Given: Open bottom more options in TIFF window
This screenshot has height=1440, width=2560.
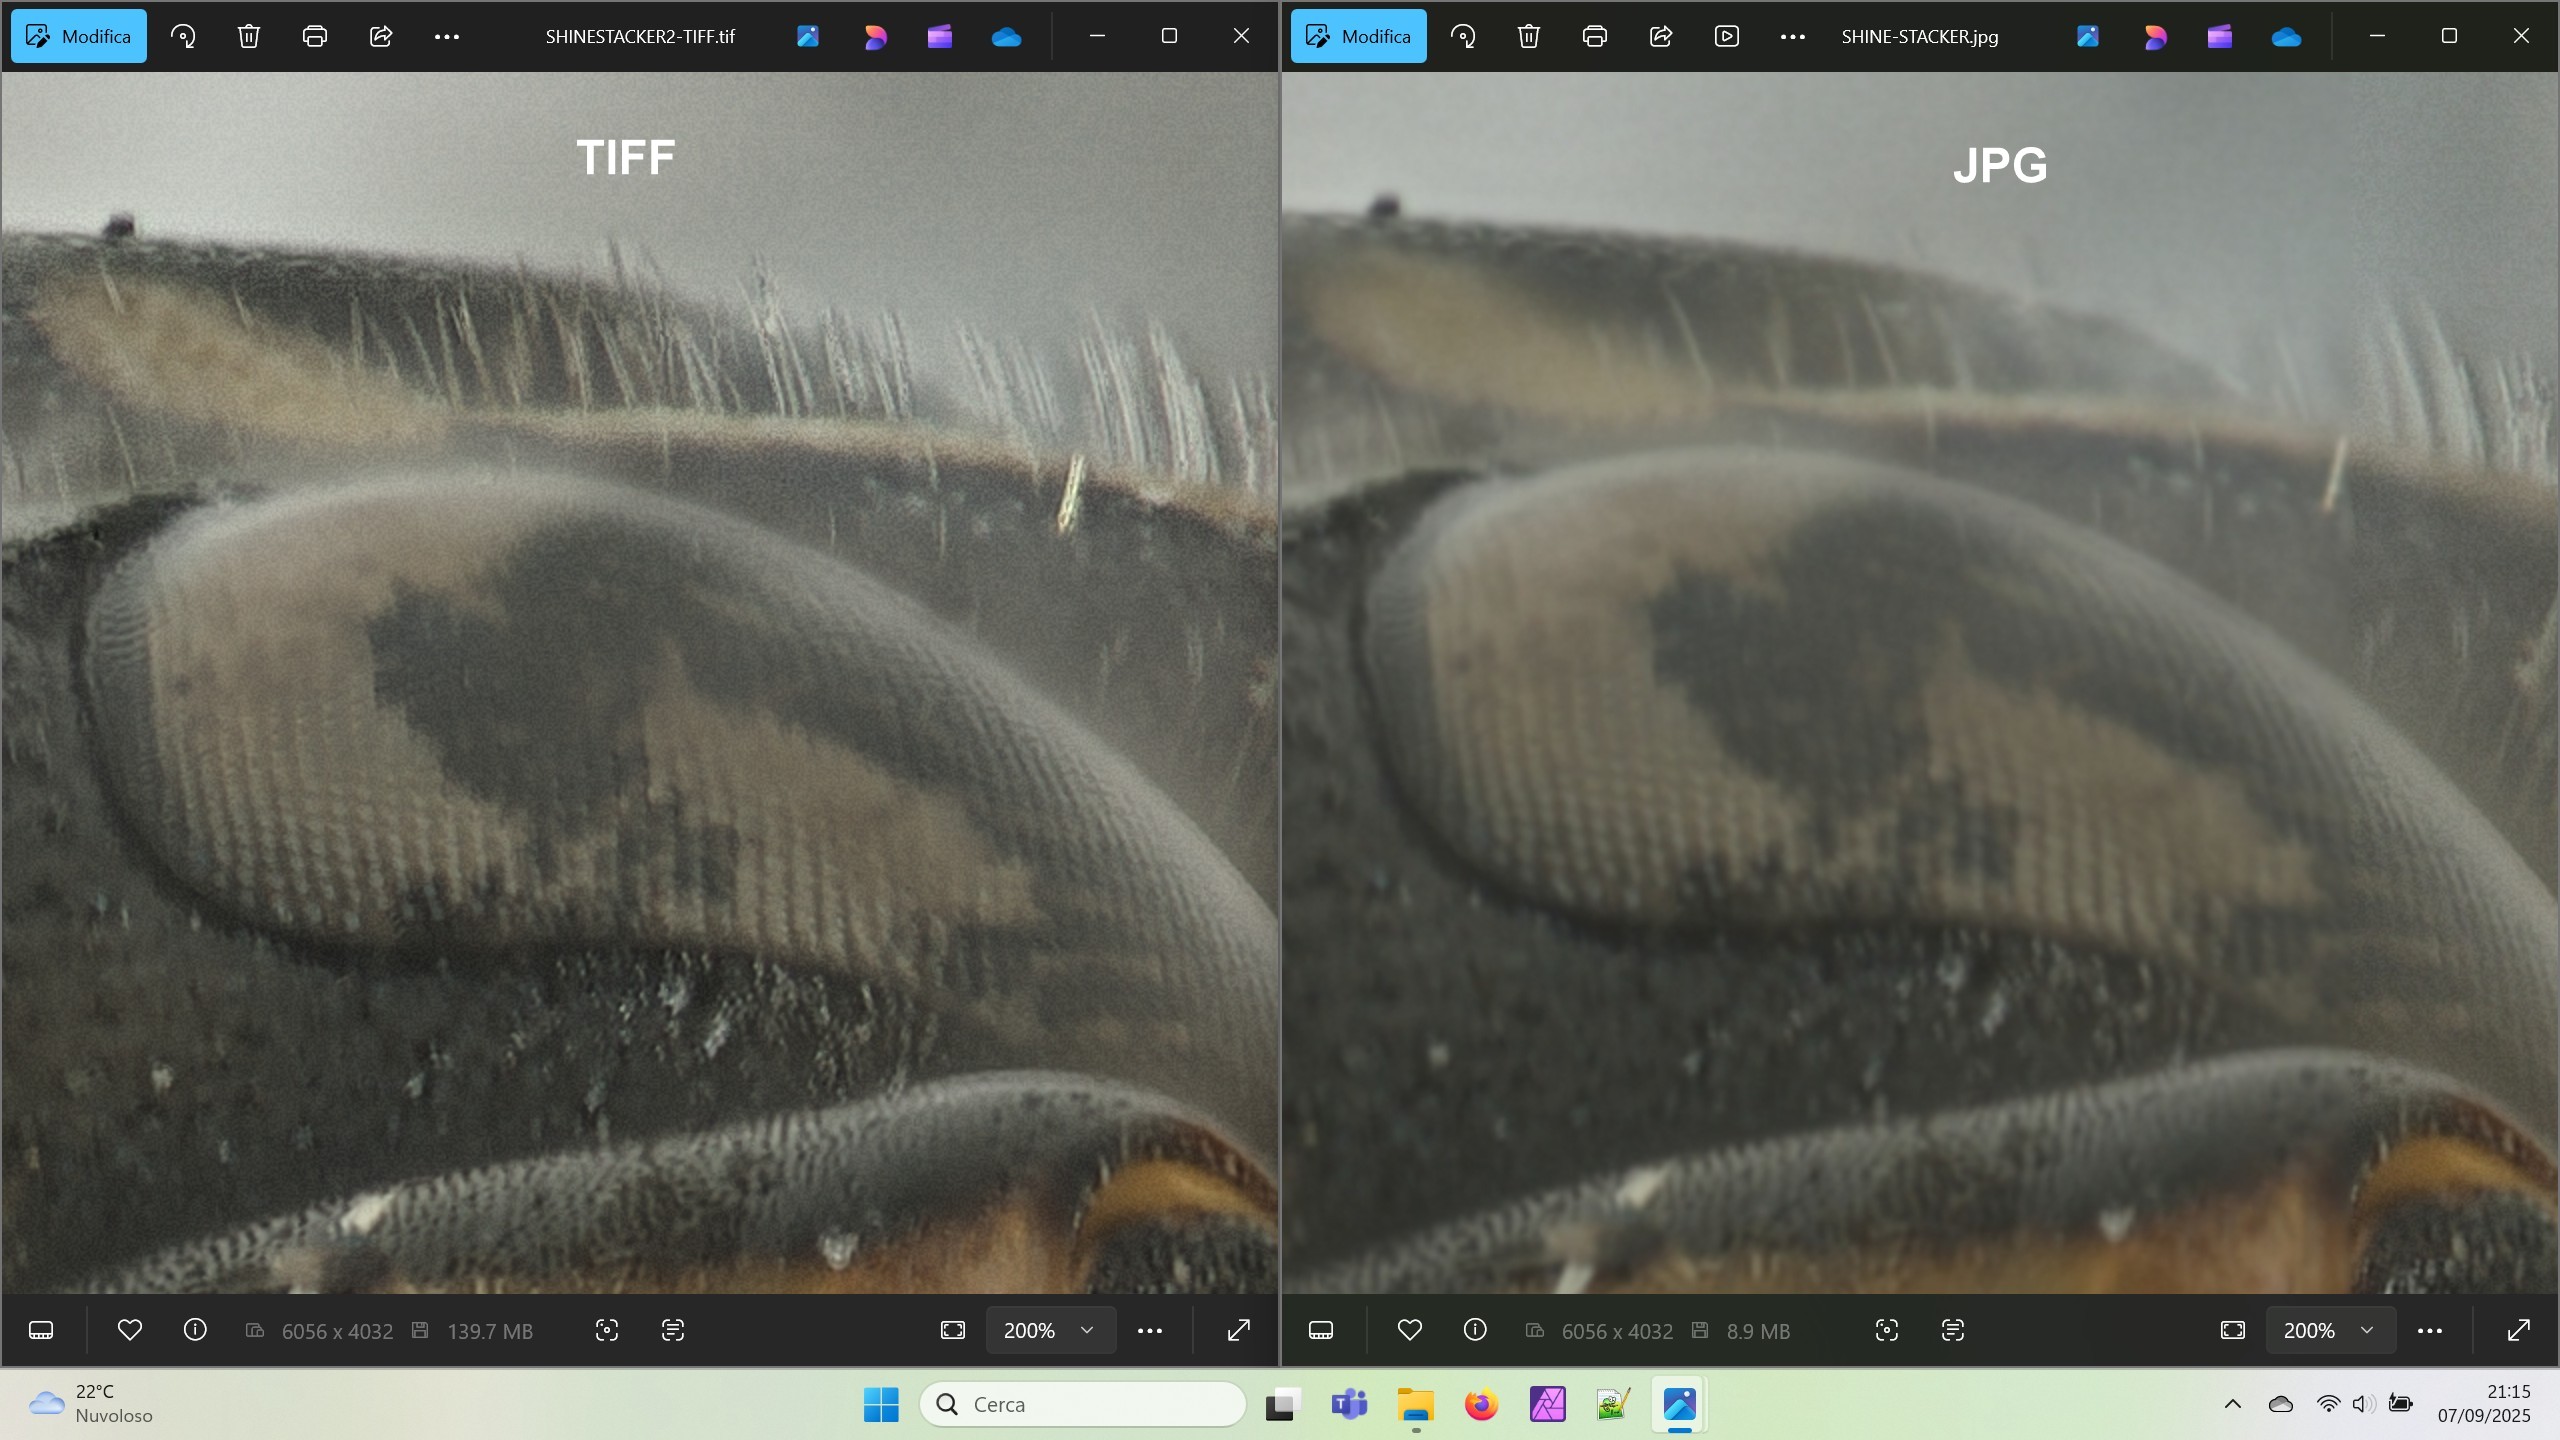Looking at the screenshot, I should (x=1150, y=1330).
